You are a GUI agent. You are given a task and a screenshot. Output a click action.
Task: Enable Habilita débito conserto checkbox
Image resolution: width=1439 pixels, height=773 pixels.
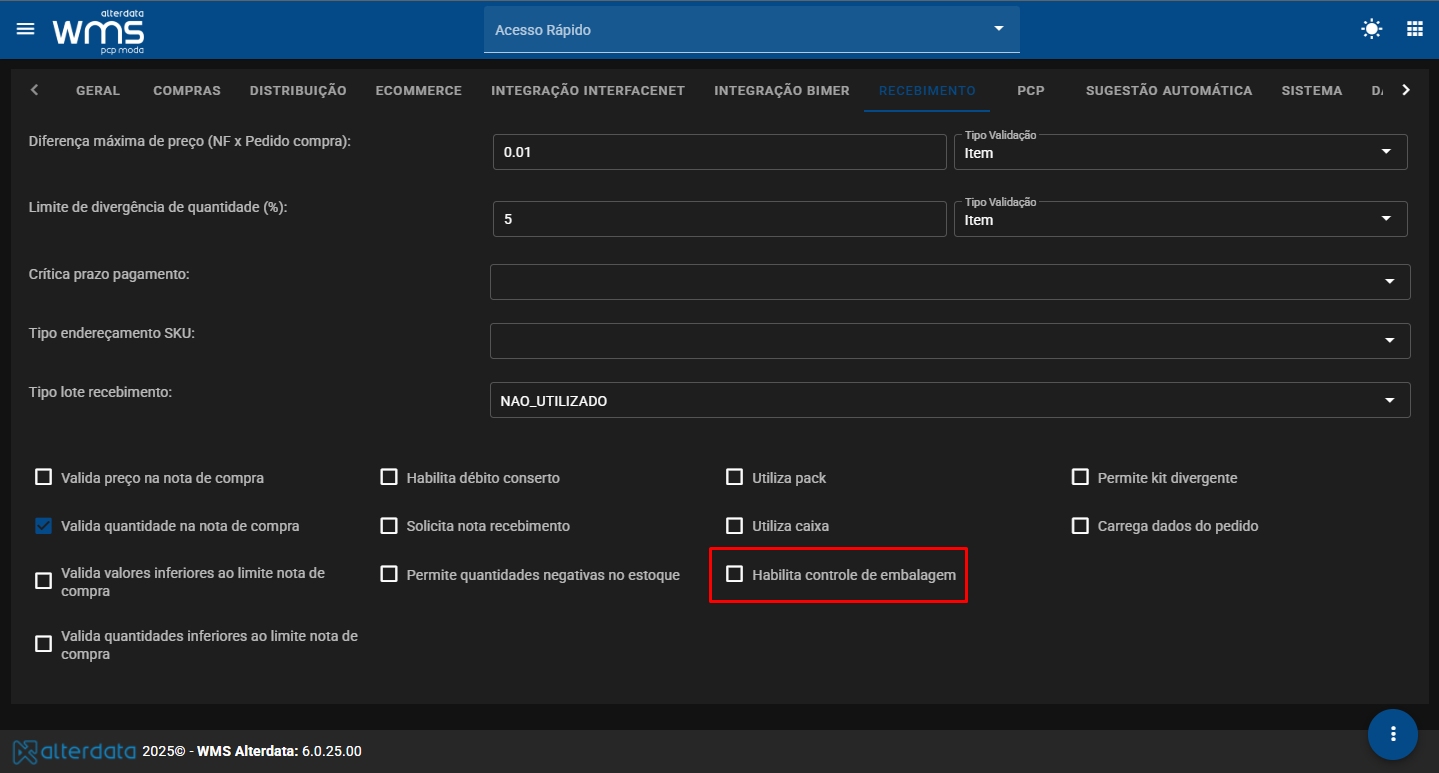(x=389, y=477)
